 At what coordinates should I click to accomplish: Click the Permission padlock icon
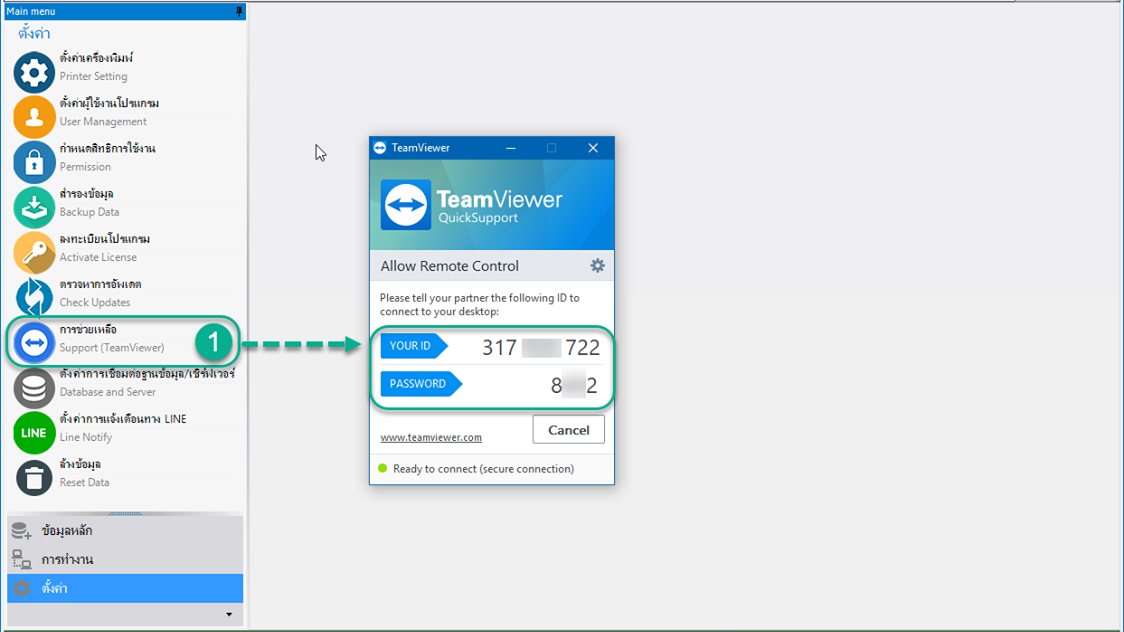pyautogui.click(x=34, y=163)
